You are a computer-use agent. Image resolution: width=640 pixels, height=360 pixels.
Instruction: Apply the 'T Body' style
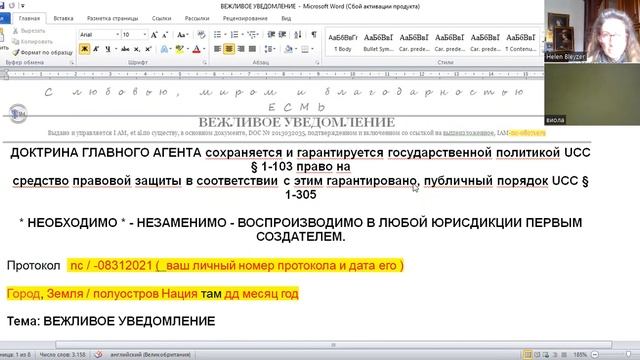[x=342, y=42]
